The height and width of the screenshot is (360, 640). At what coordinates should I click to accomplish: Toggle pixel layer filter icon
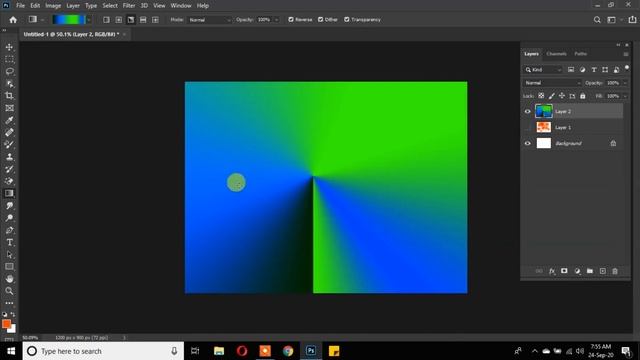tap(571, 70)
